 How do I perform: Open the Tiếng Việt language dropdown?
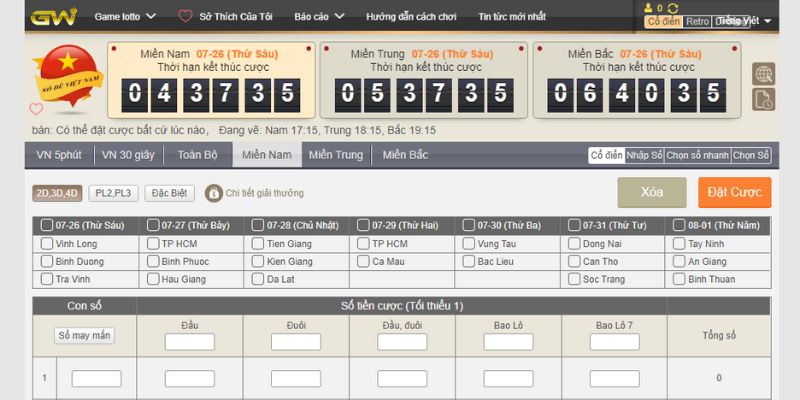click(x=745, y=21)
